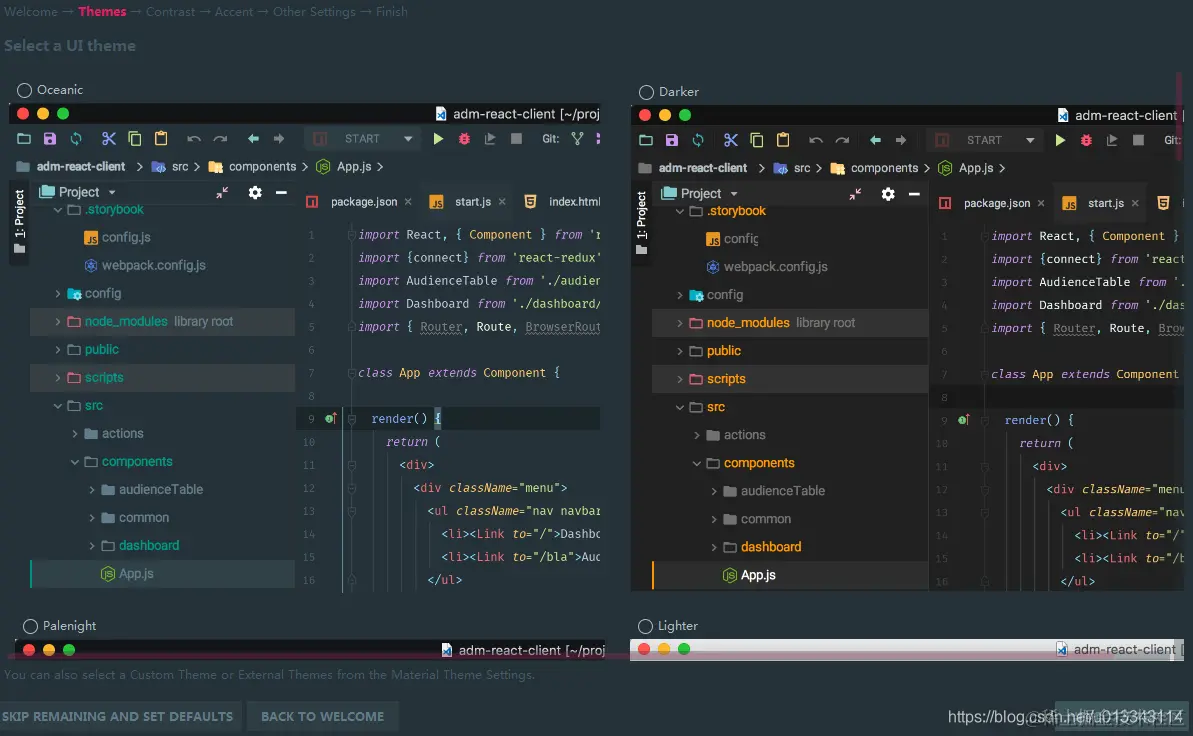The height and width of the screenshot is (736, 1193).
Task: Click the sync refresh icon in Oceanic toolbar
Action: 76,139
